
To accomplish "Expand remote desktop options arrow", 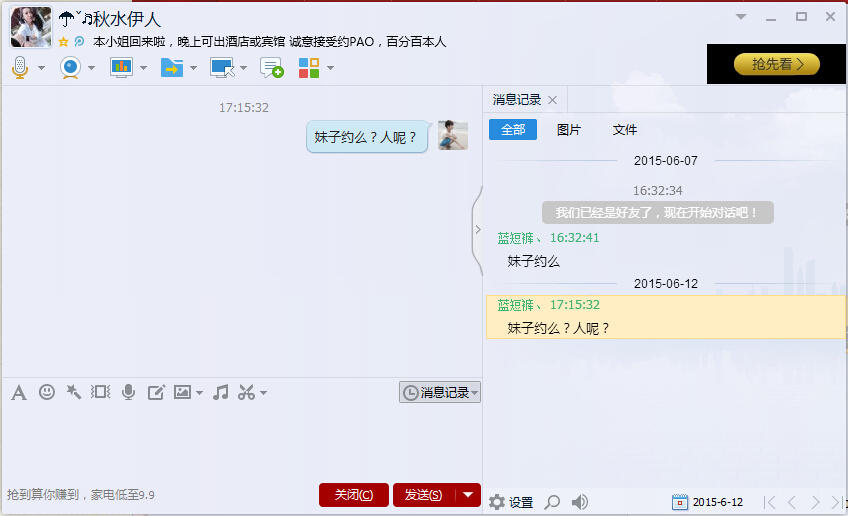I will click(243, 68).
